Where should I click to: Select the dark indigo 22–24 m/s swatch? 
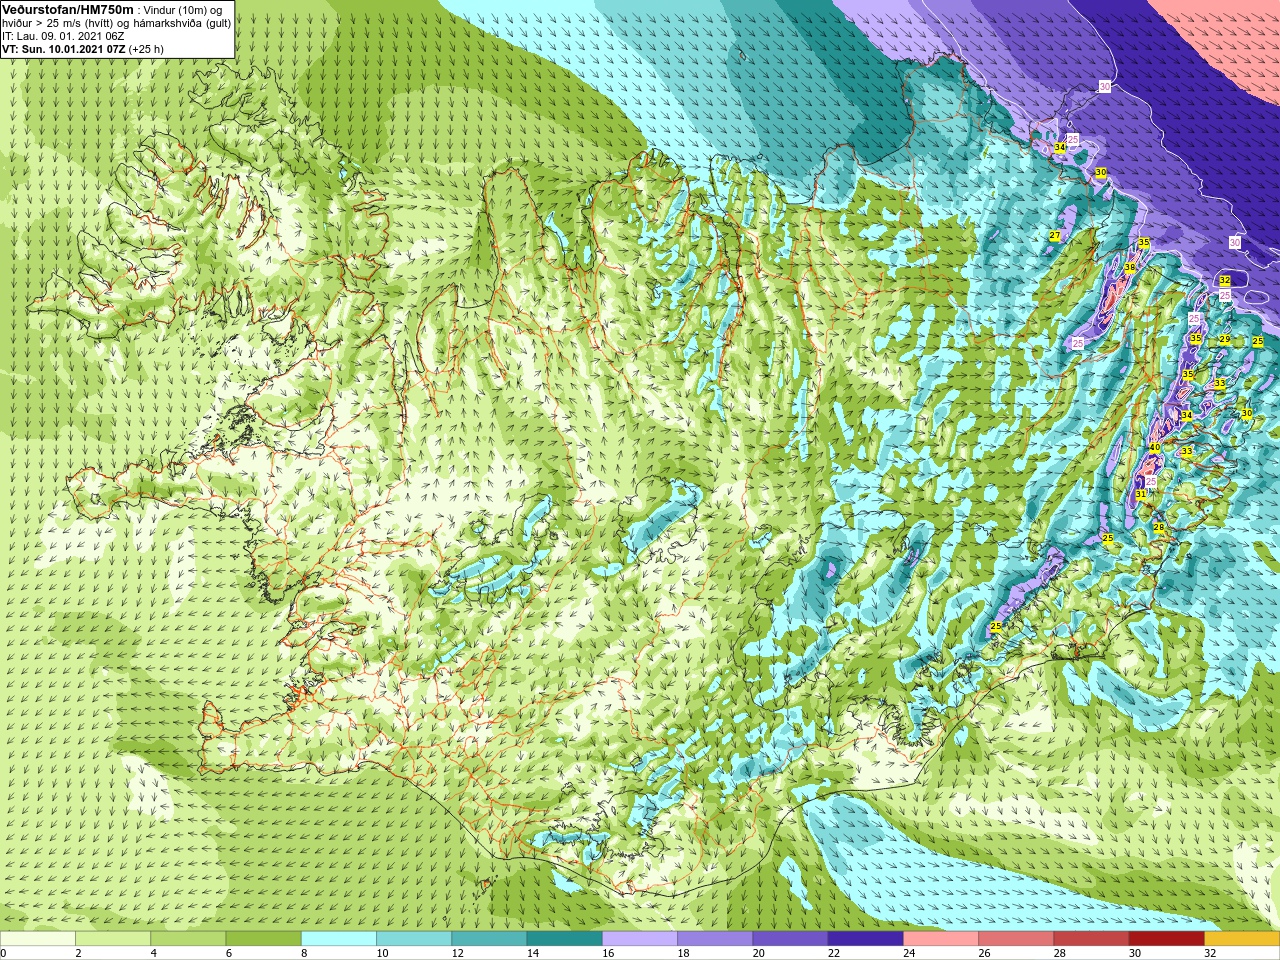coord(866,939)
